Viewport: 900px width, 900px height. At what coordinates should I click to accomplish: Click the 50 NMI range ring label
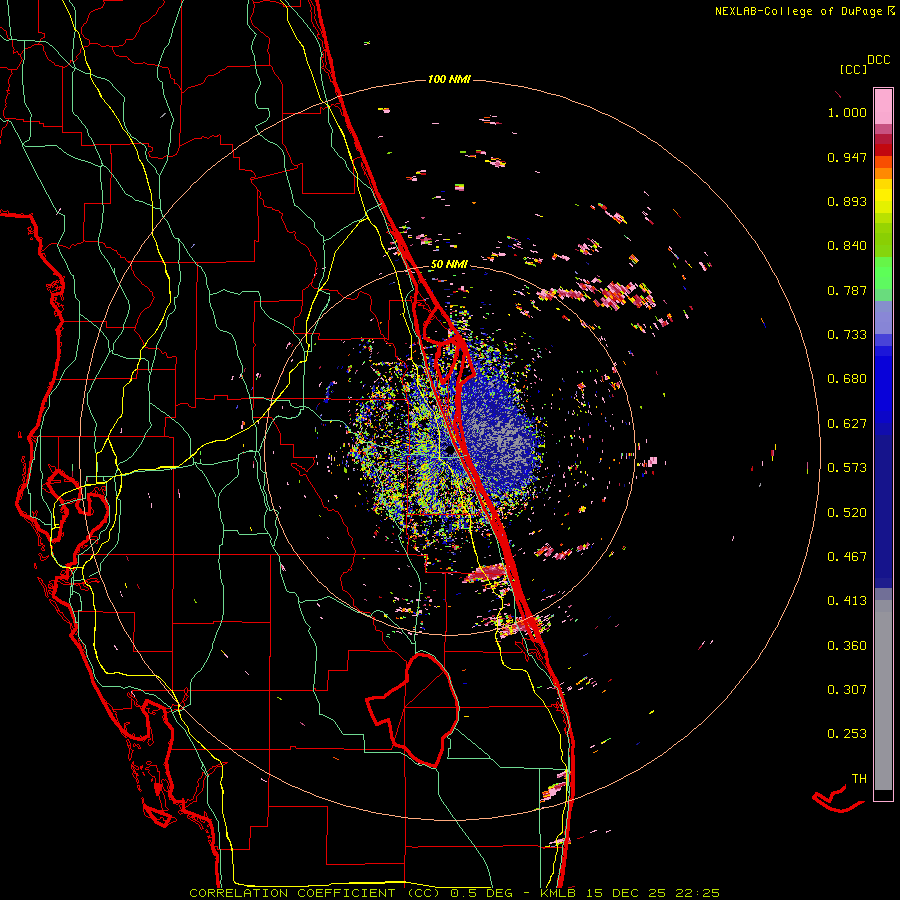click(x=449, y=264)
